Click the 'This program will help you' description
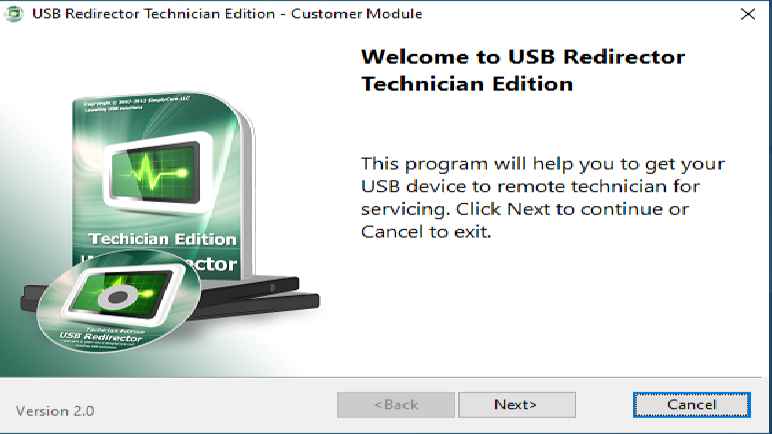The width and height of the screenshot is (772, 434). 543,198
